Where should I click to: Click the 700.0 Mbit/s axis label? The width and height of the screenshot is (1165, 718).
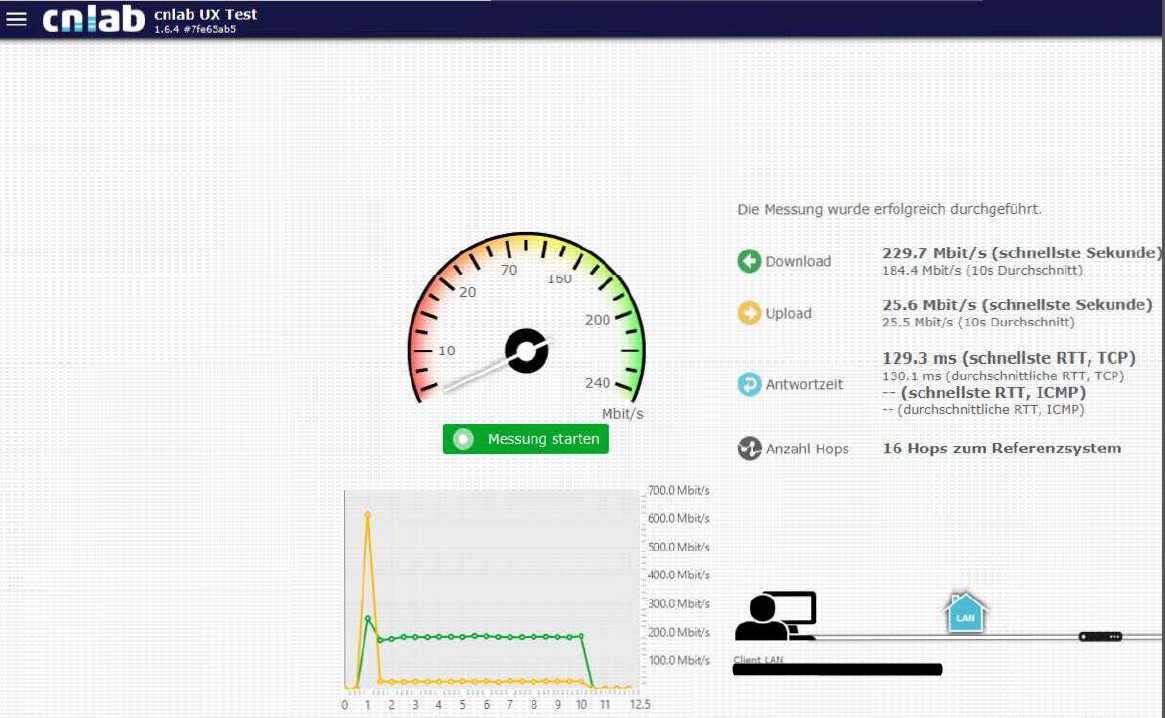pyautogui.click(x=680, y=490)
